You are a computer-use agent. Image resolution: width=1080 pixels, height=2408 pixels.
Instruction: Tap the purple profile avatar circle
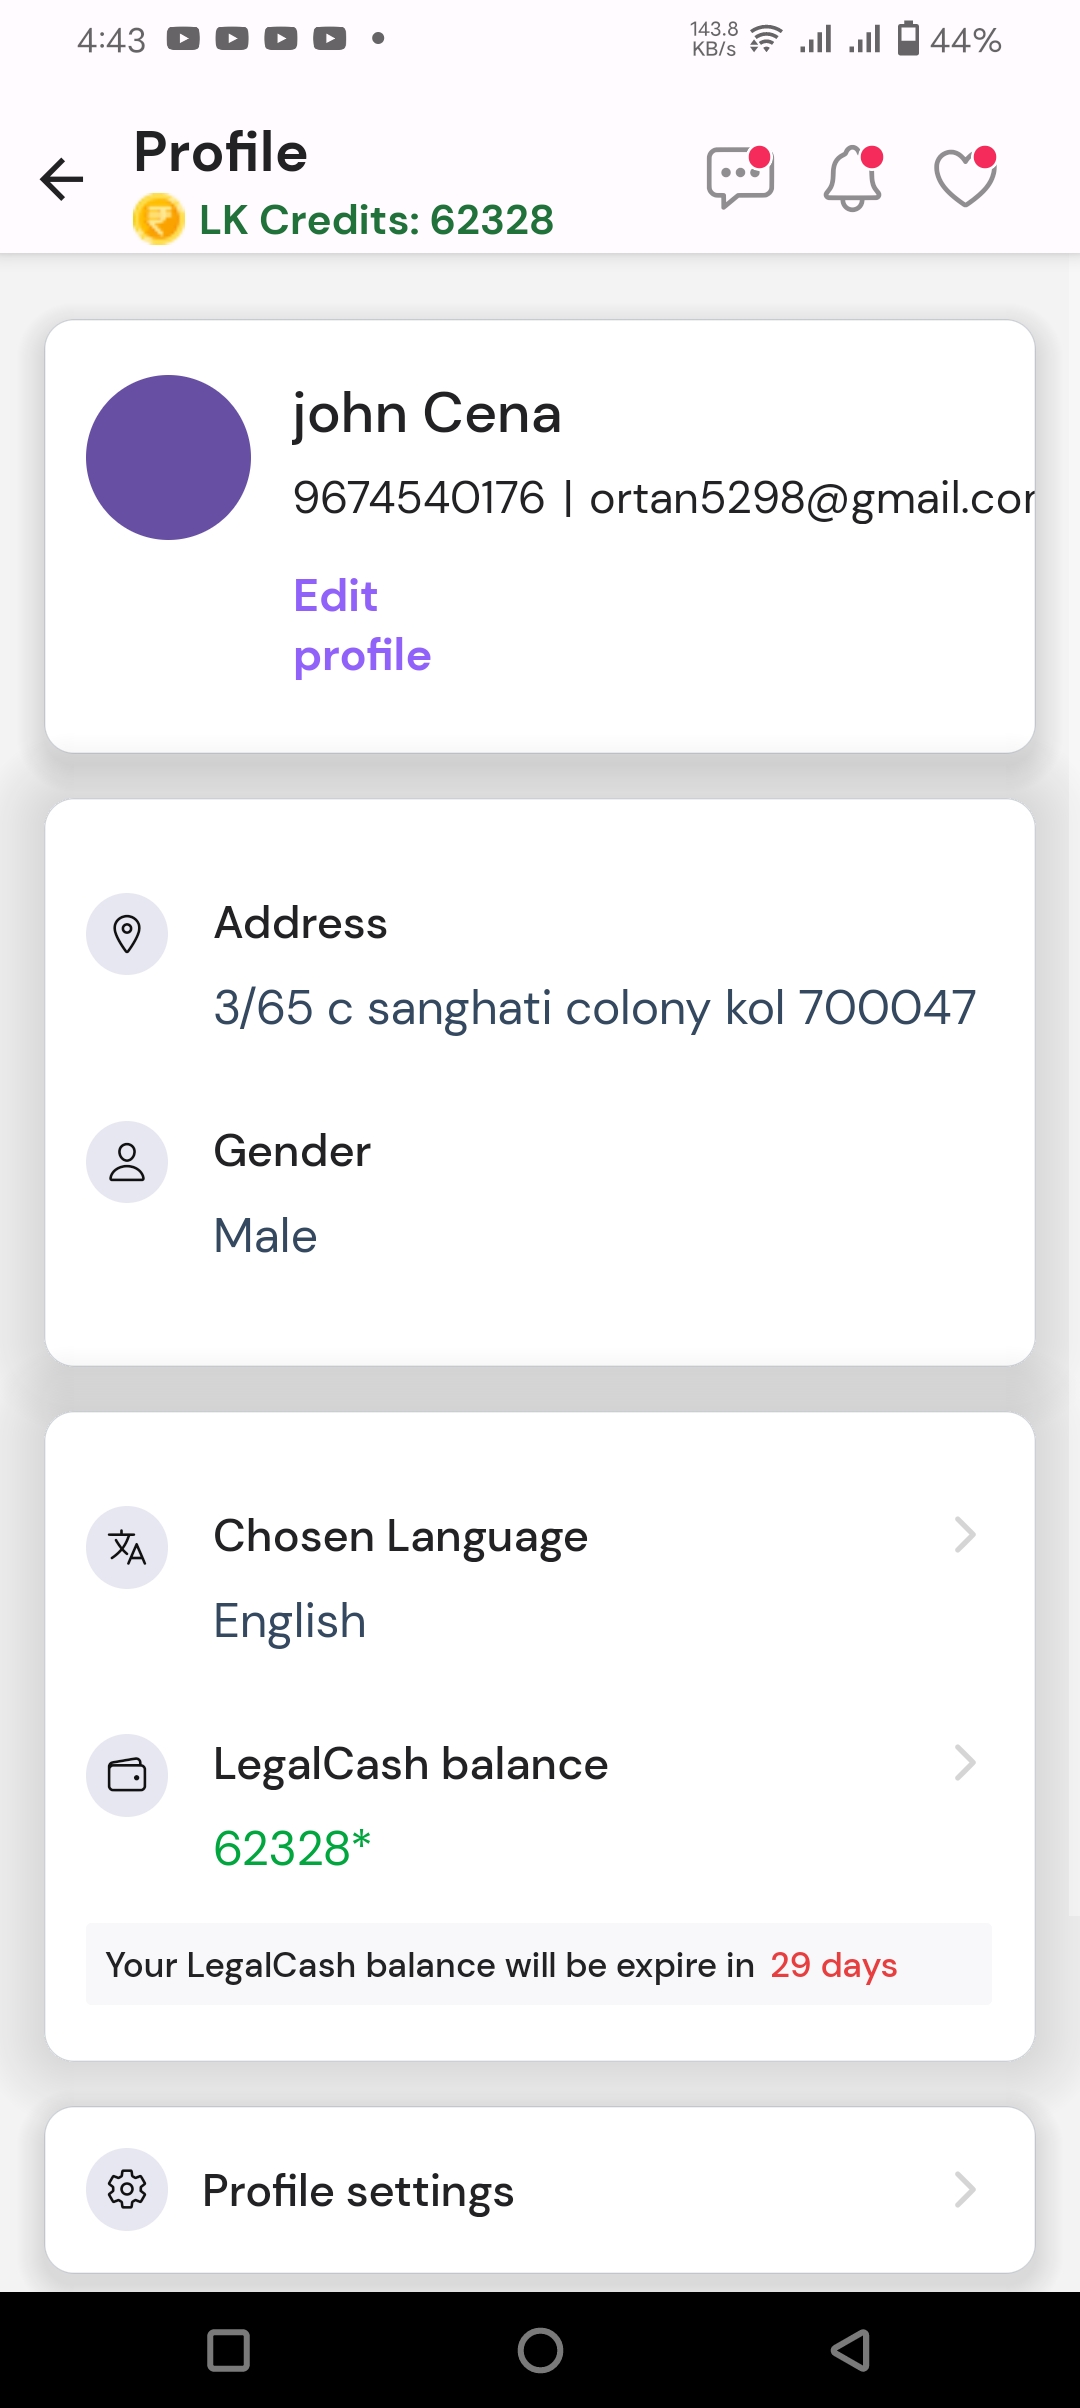(x=168, y=457)
